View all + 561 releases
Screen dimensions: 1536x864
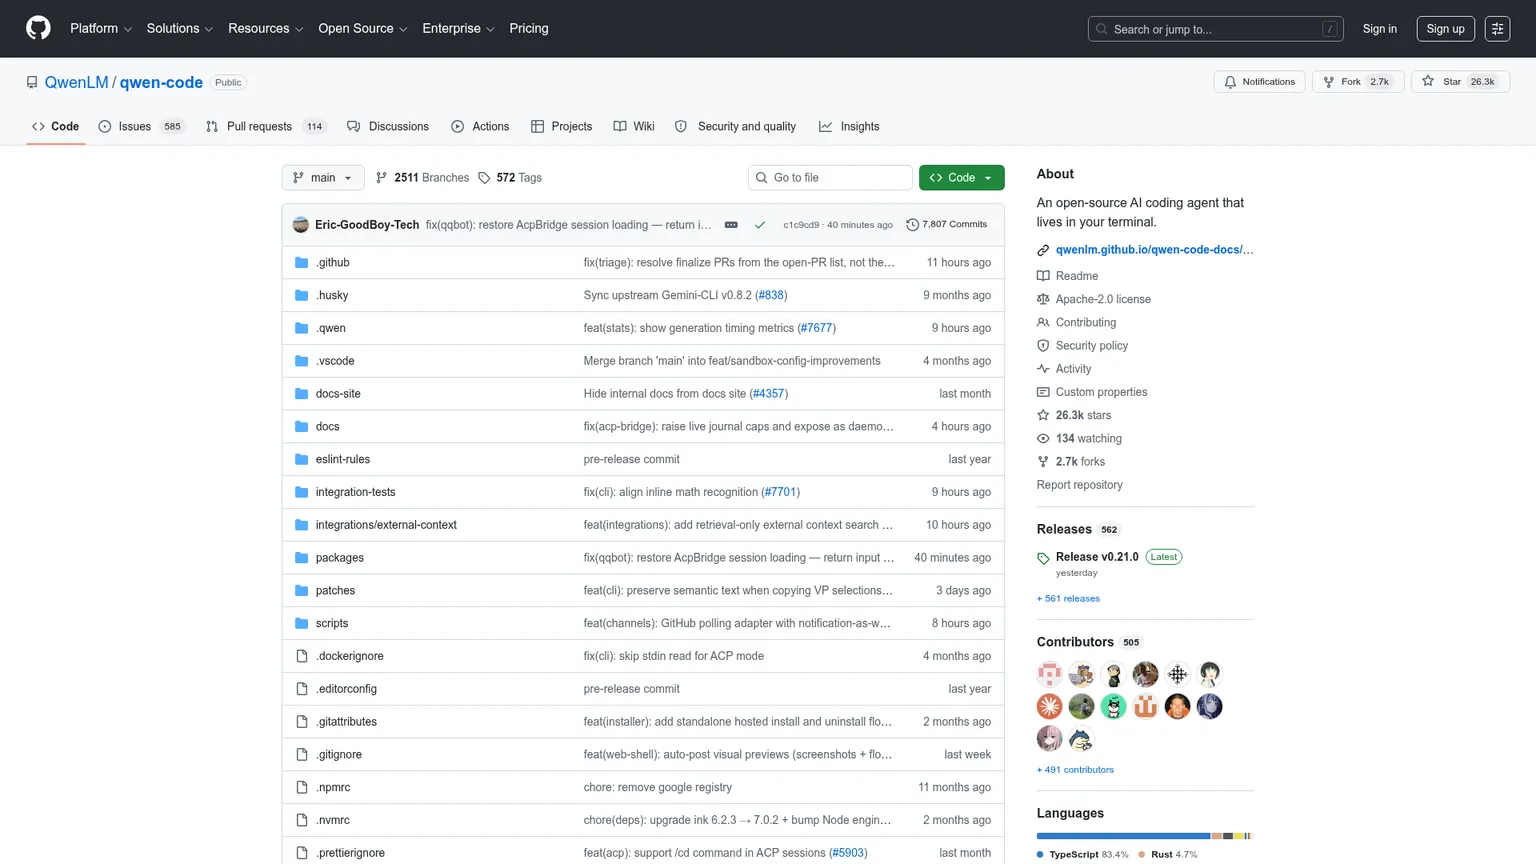coord(1068,599)
